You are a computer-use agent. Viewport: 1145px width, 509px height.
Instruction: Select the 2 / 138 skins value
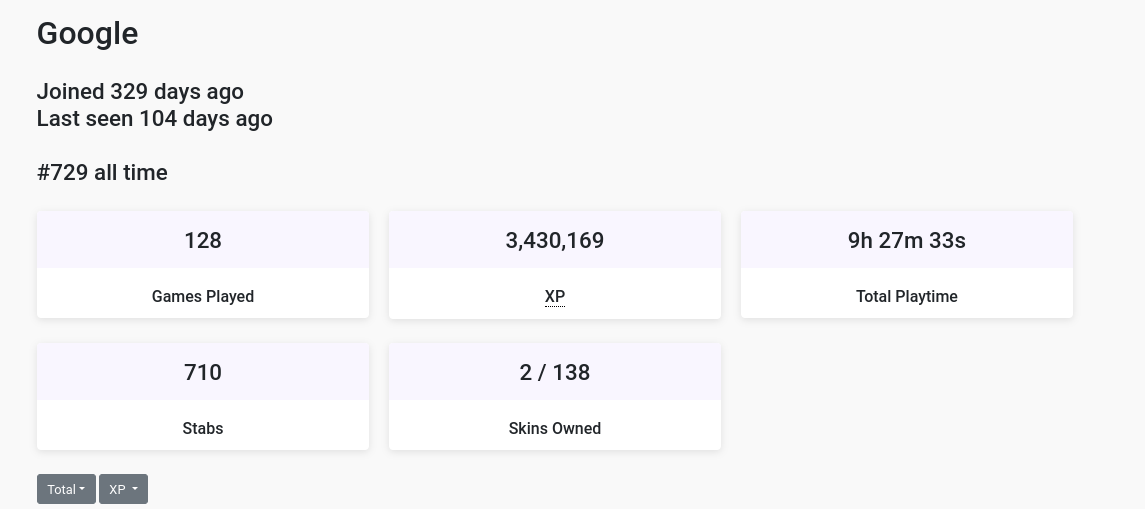[x=555, y=372]
